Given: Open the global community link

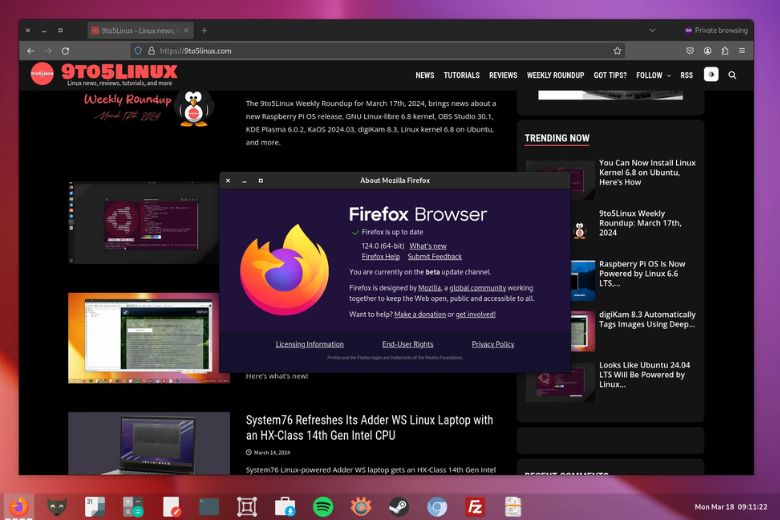Looking at the screenshot, I should coord(478,288).
